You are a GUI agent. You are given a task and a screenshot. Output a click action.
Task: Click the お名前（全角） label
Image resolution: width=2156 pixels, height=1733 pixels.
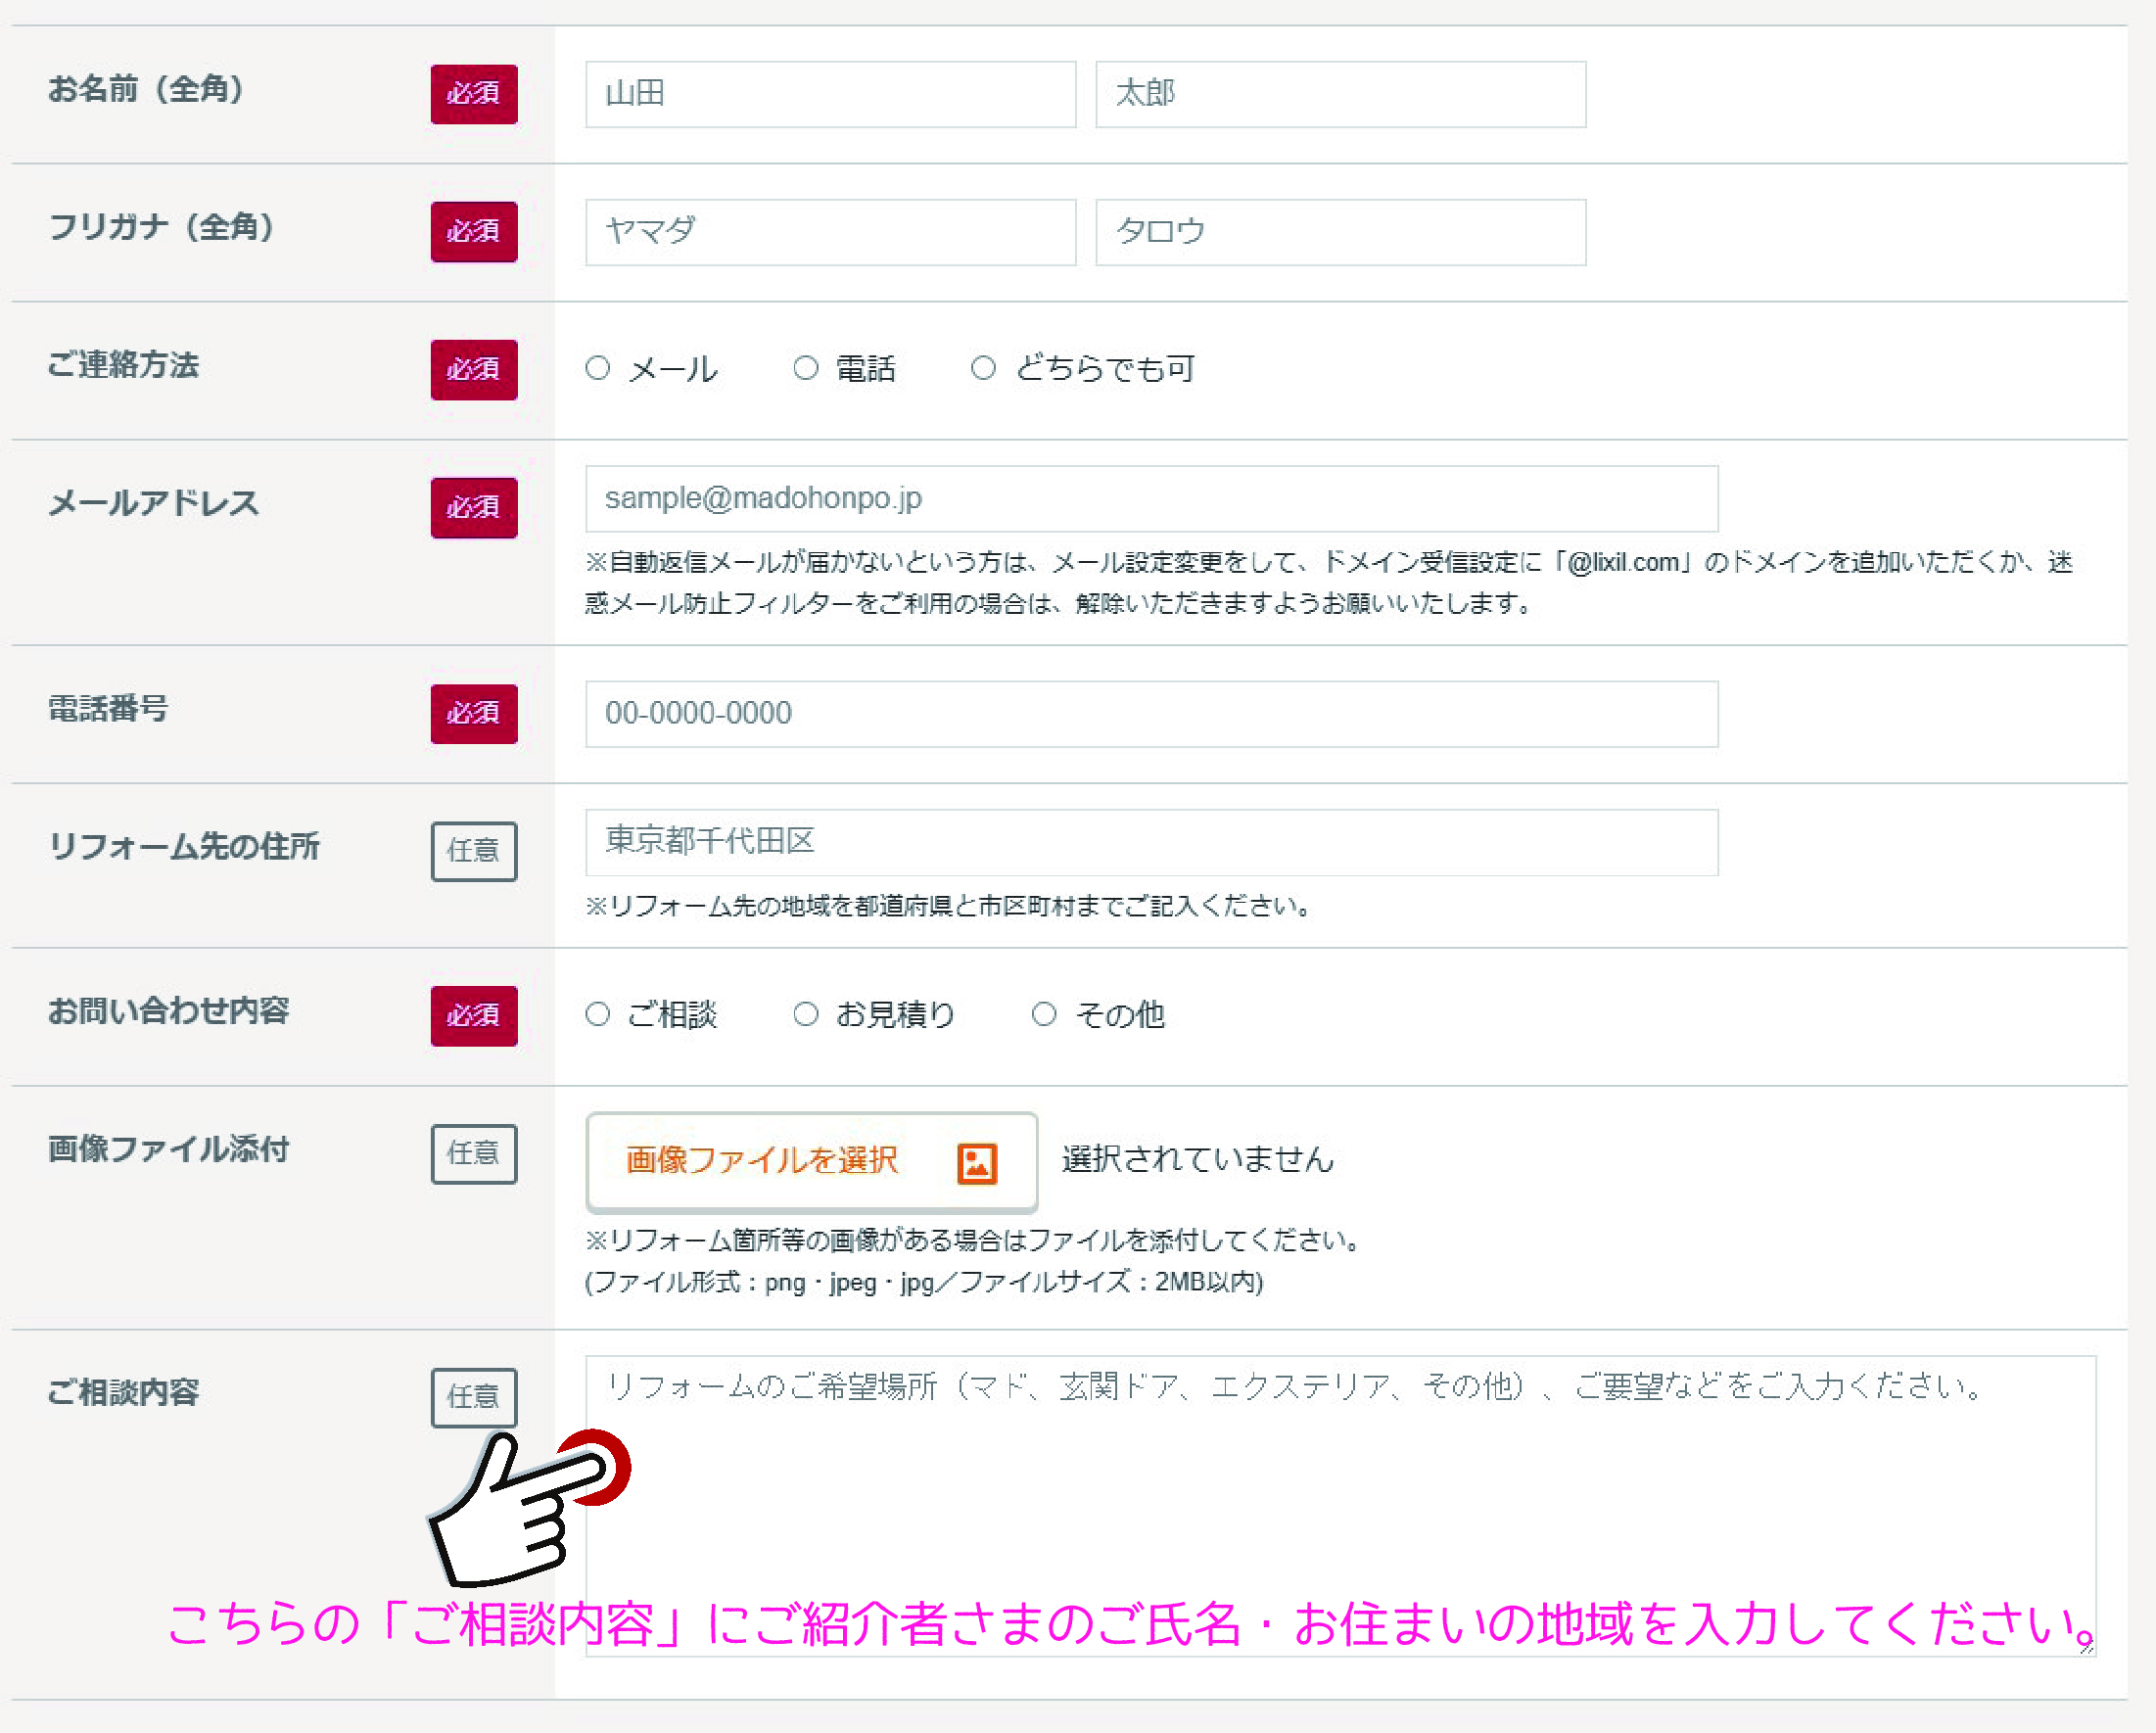click(x=146, y=89)
